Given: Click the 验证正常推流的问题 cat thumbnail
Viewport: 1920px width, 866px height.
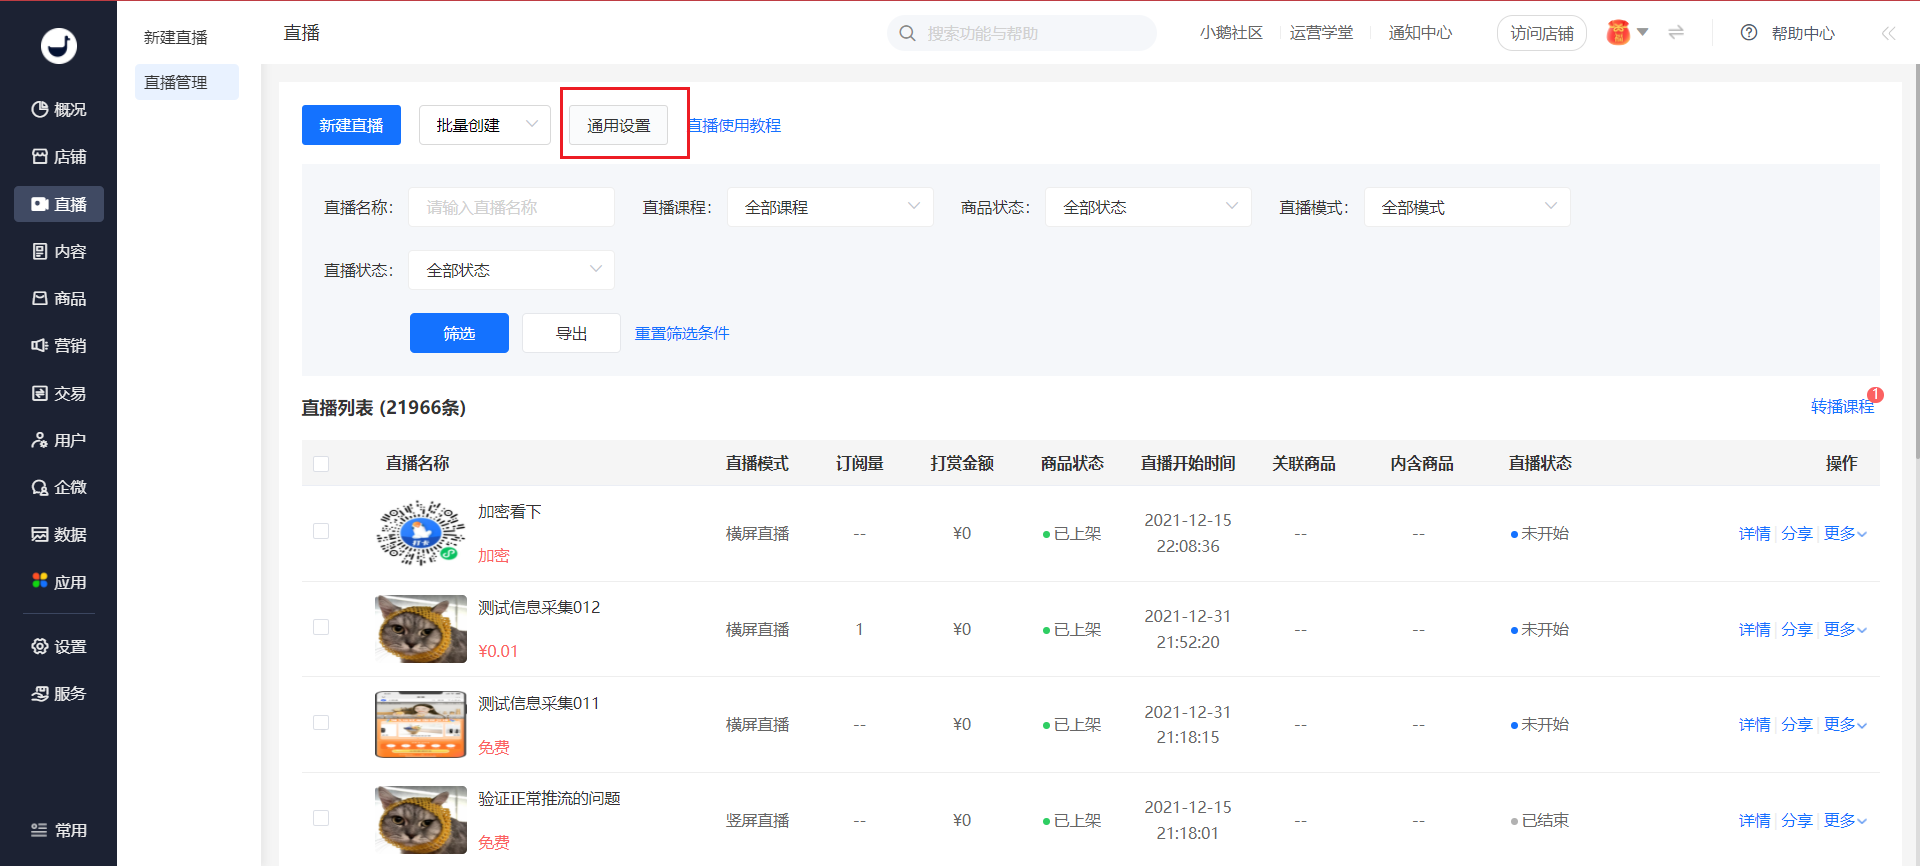Looking at the screenshot, I should [x=421, y=820].
